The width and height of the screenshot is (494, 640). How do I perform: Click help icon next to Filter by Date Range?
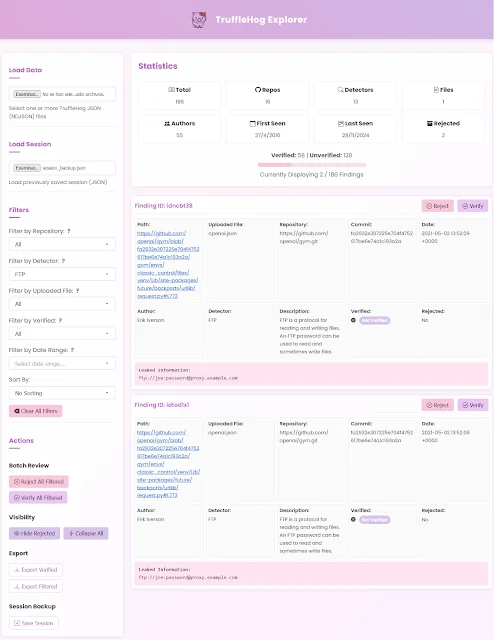[x=72, y=350]
